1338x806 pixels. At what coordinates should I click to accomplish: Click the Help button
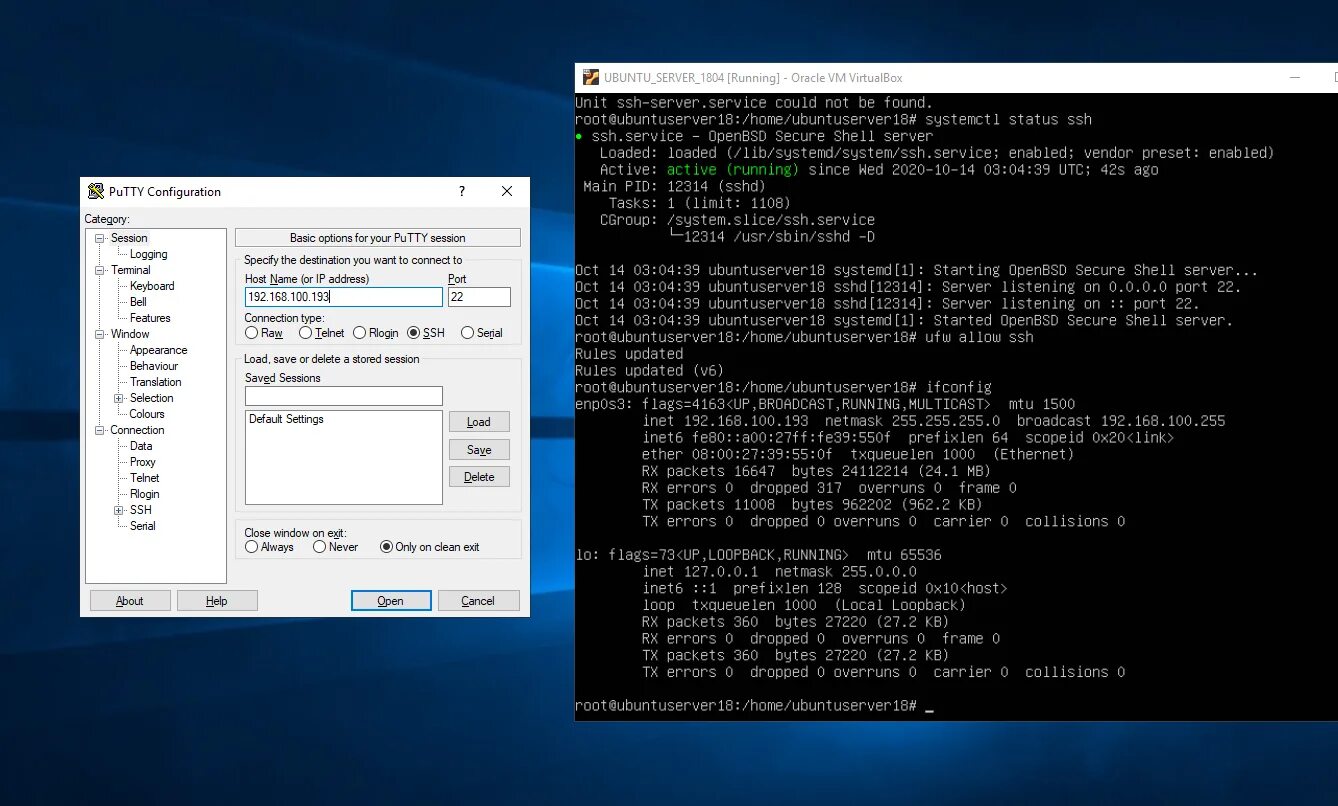pos(217,601)
